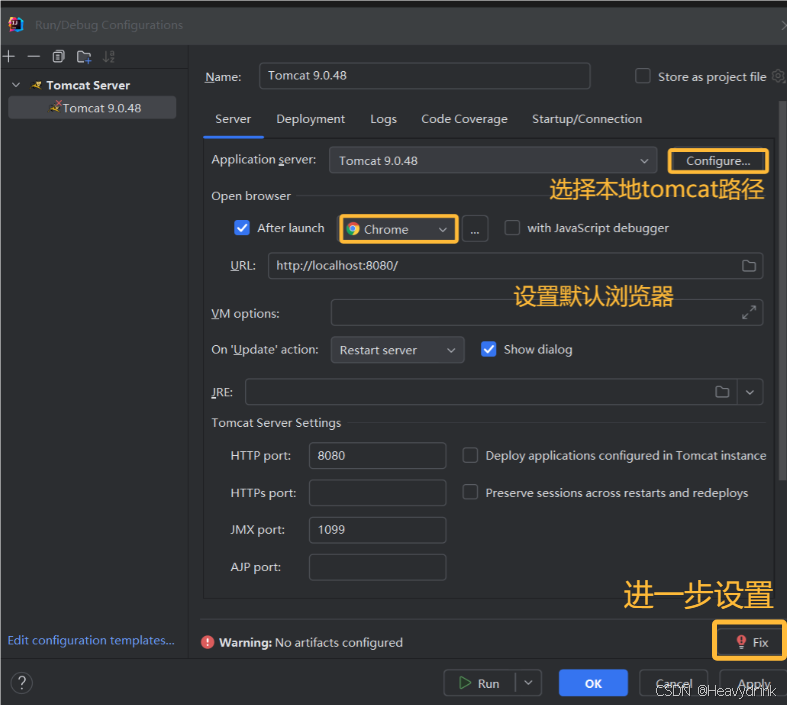Check Deploy applications configured in Tomcat instance

tap(470, 455)
